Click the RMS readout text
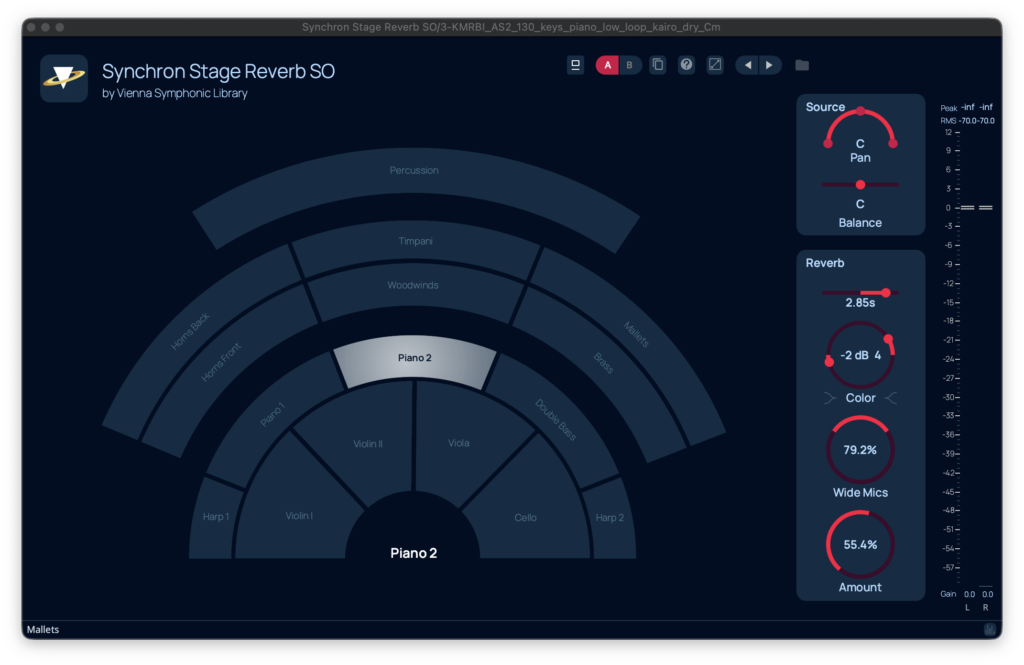1024x665 pixels. [967, 121]
